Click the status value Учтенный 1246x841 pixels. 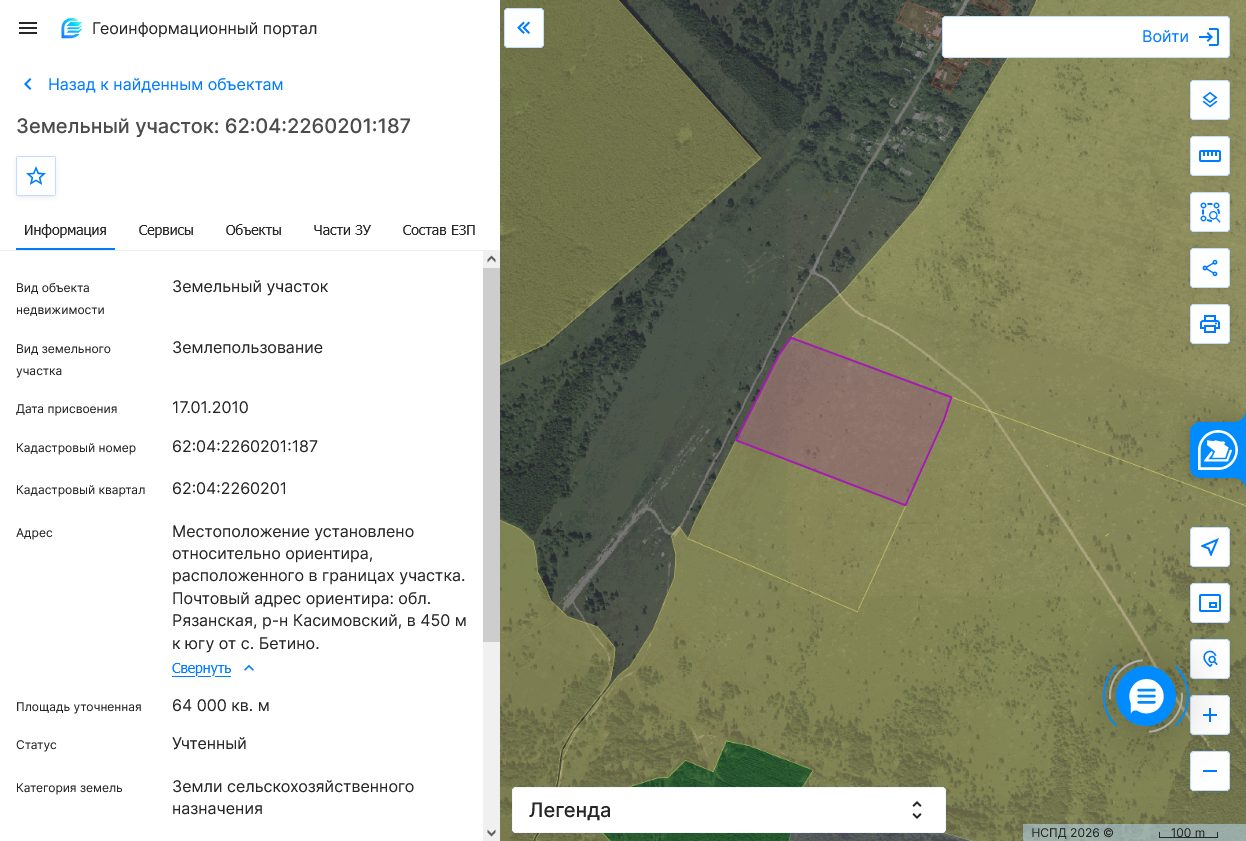click(x=209, y=744)
